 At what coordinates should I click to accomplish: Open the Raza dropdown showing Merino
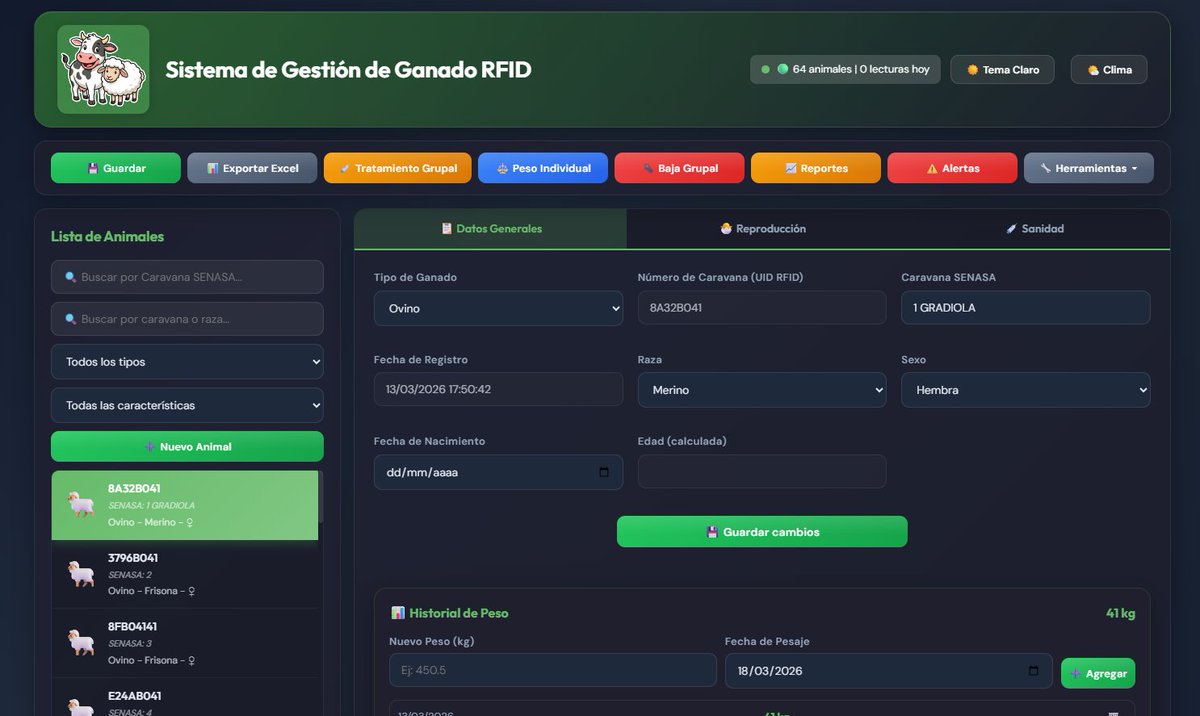pos(762,390)
